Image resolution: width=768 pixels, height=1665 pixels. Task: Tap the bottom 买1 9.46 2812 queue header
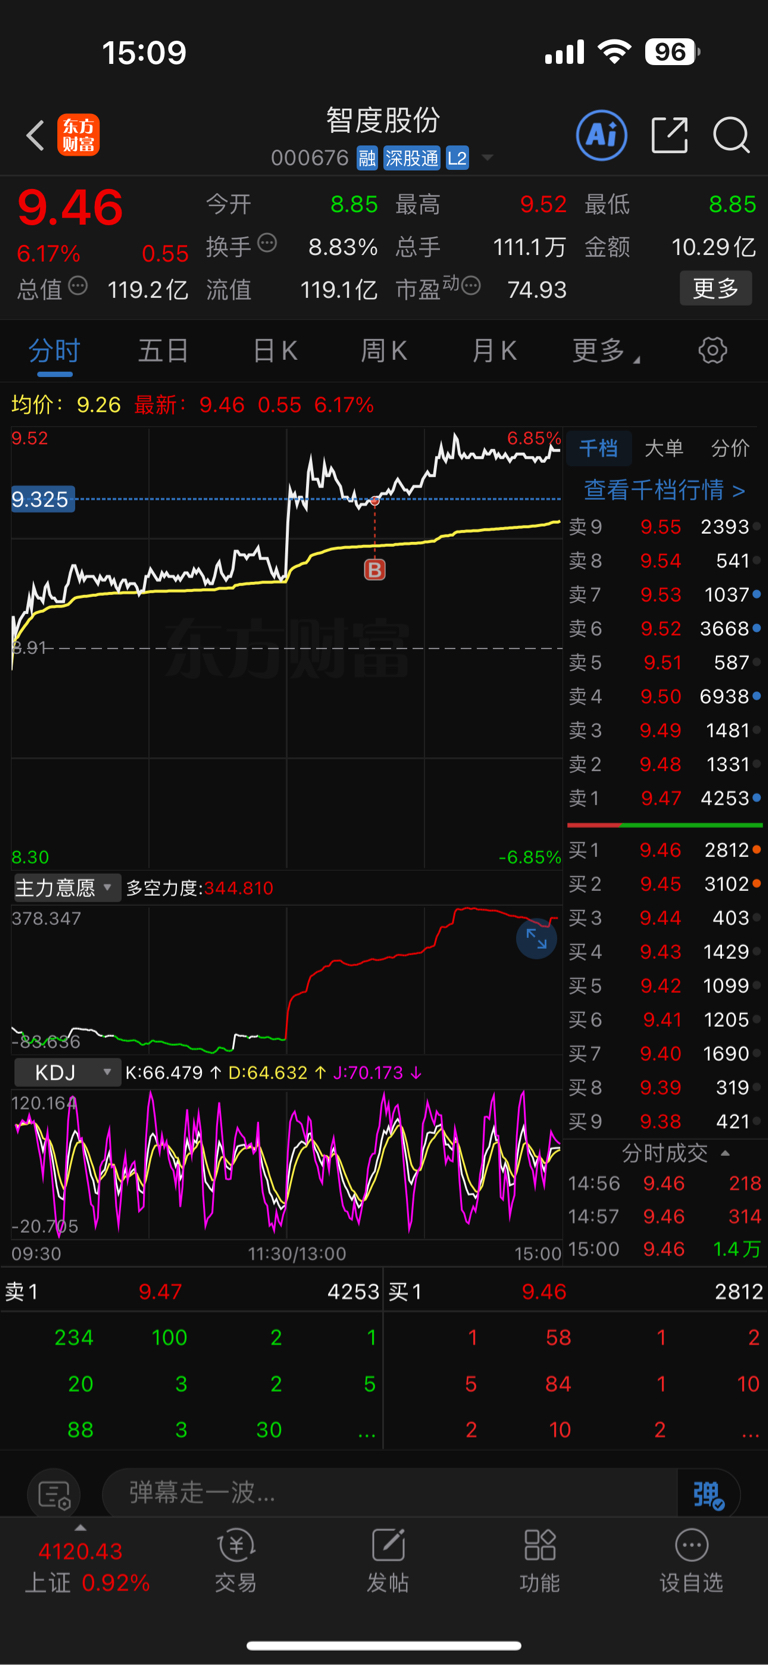click(576, 1292)
